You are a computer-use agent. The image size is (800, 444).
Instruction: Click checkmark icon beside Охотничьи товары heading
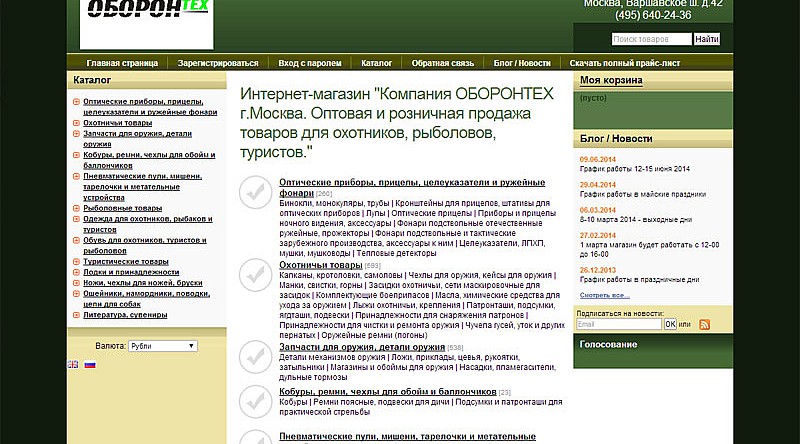(256, 273)
